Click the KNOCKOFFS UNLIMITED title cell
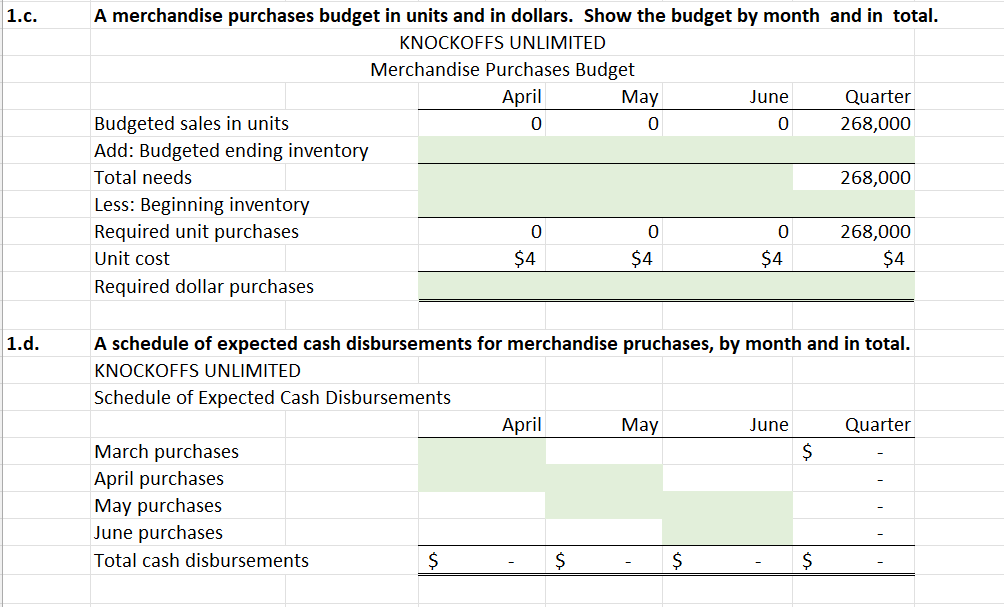1004x607 pixels. tap(502, 43)
